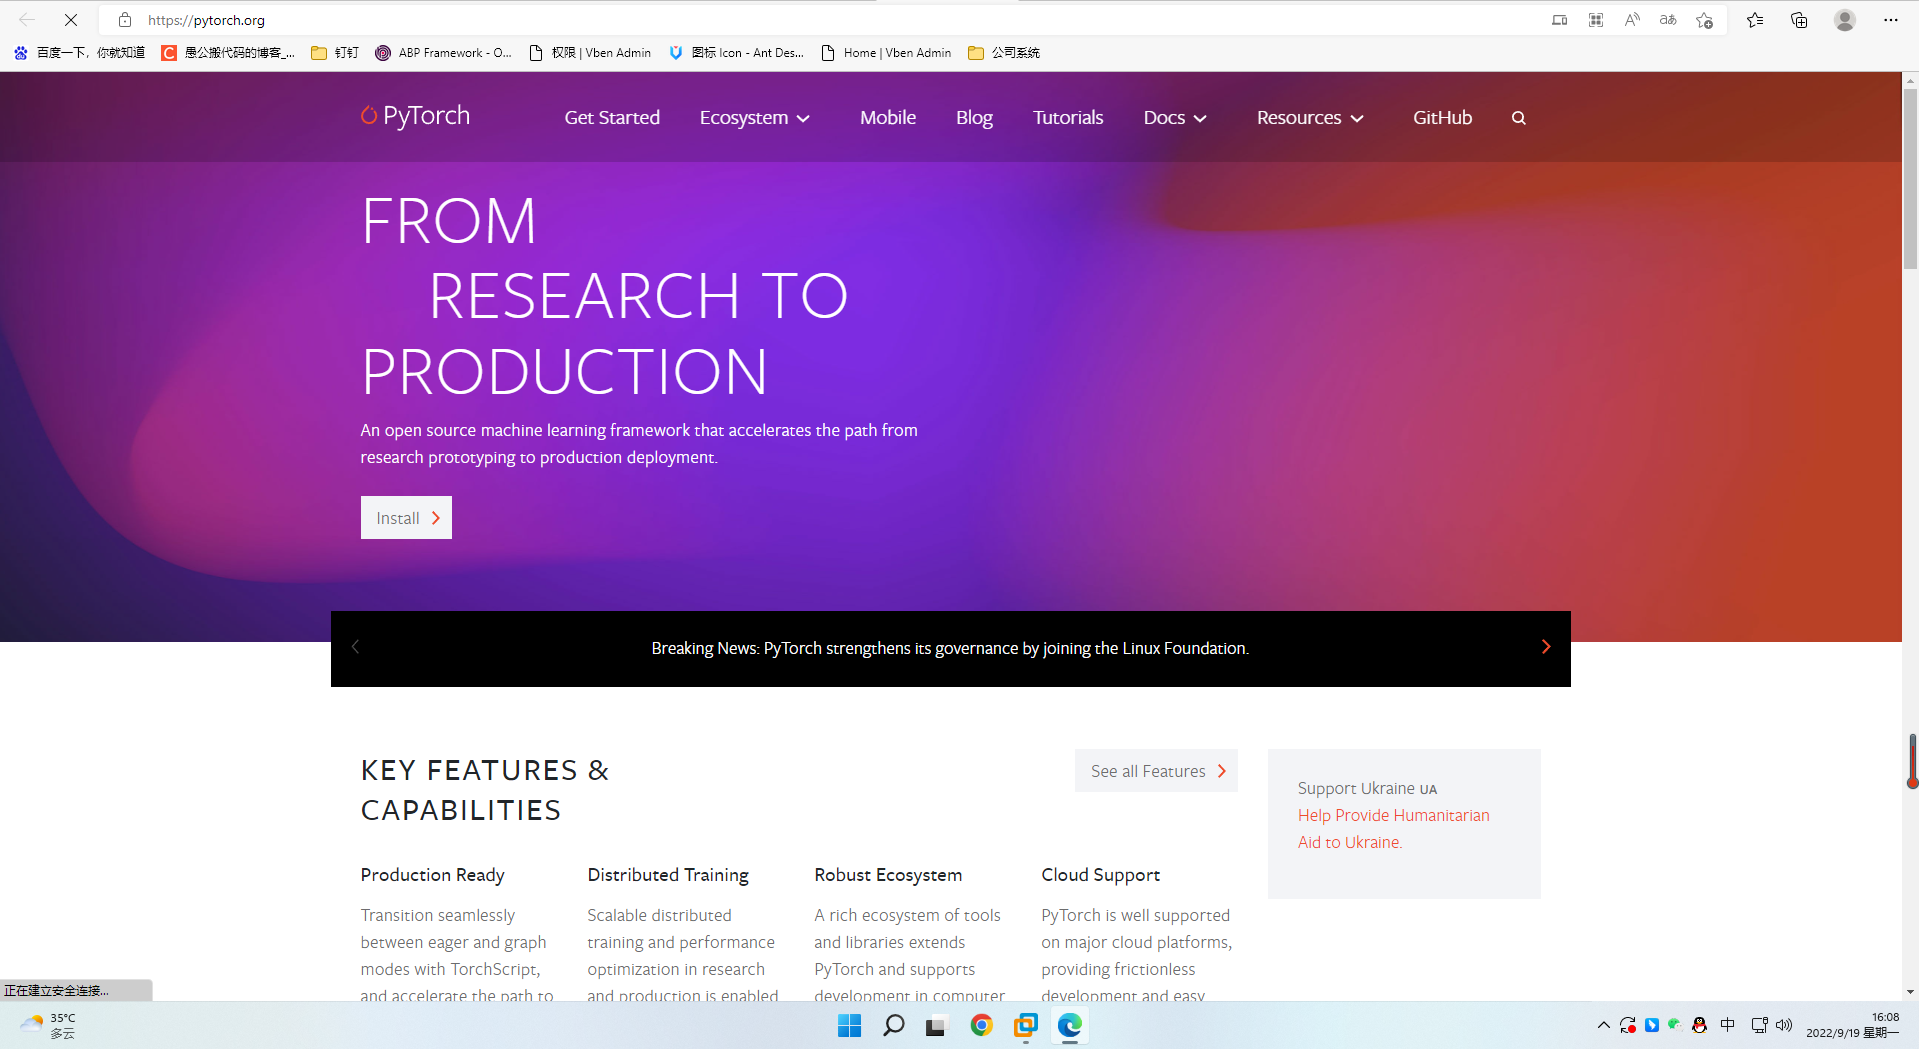Open the Breaking News Linux Foundation link
1919x1049 pixels.
950,648
